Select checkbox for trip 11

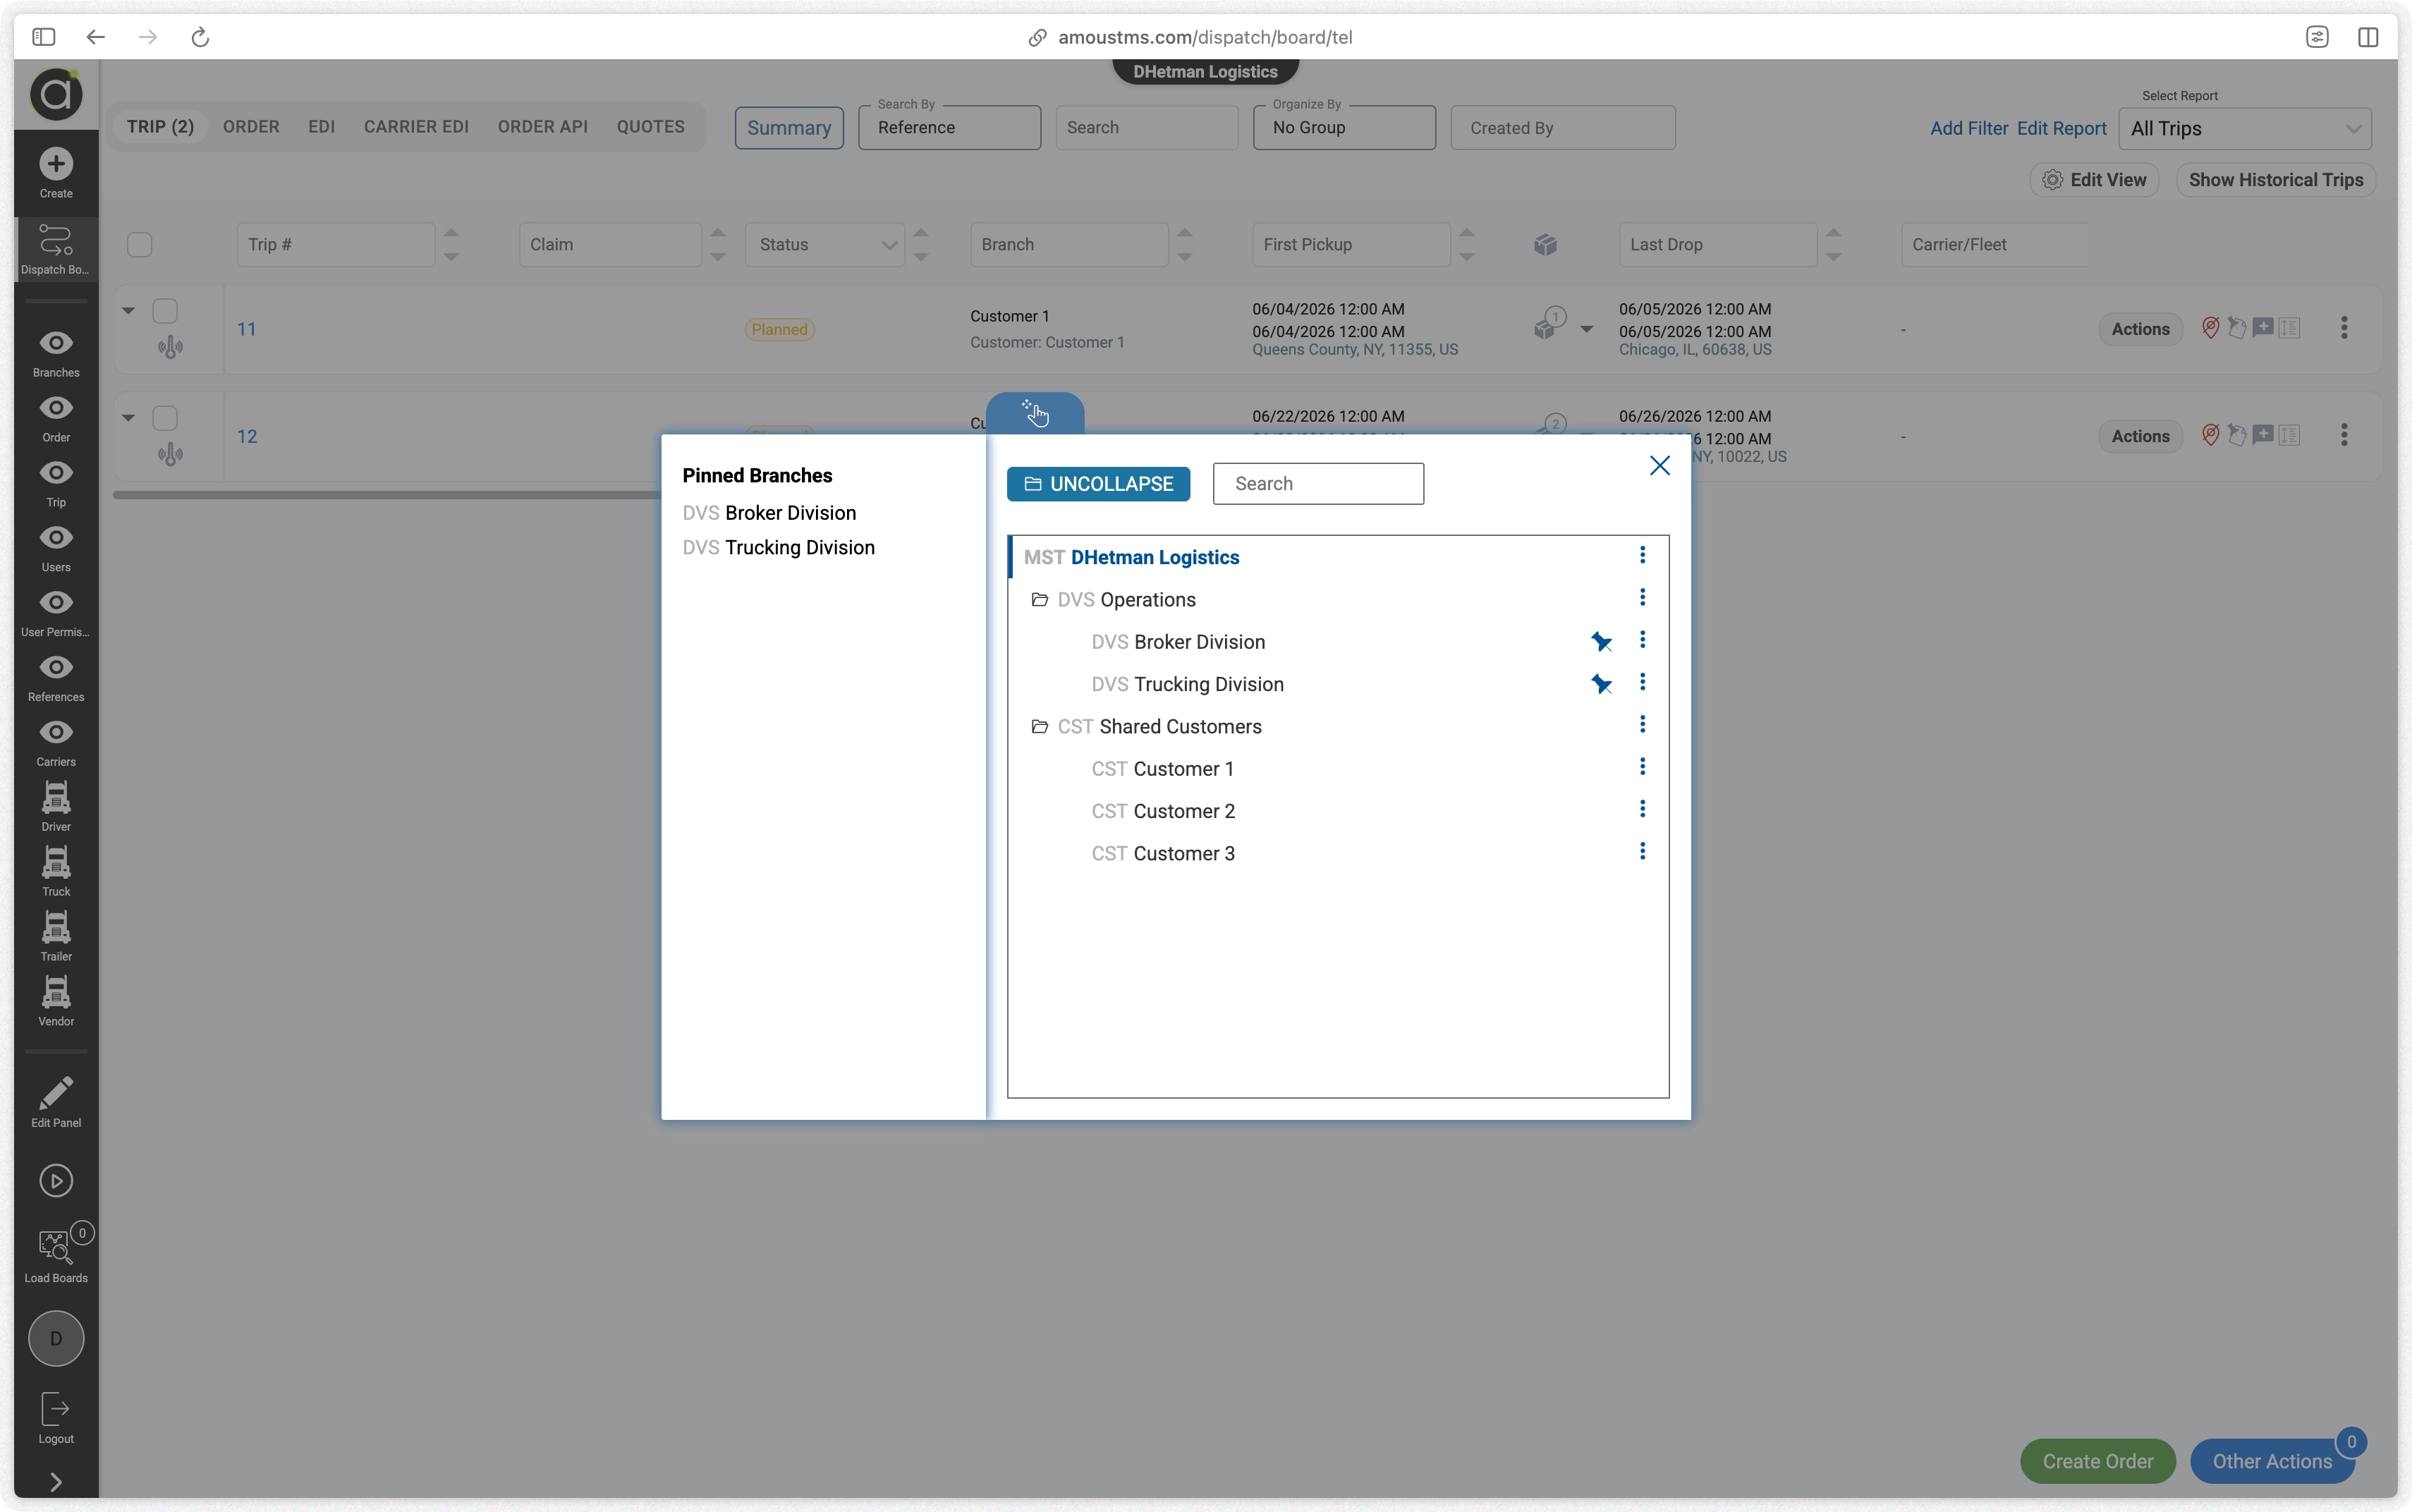coord(165,311)
